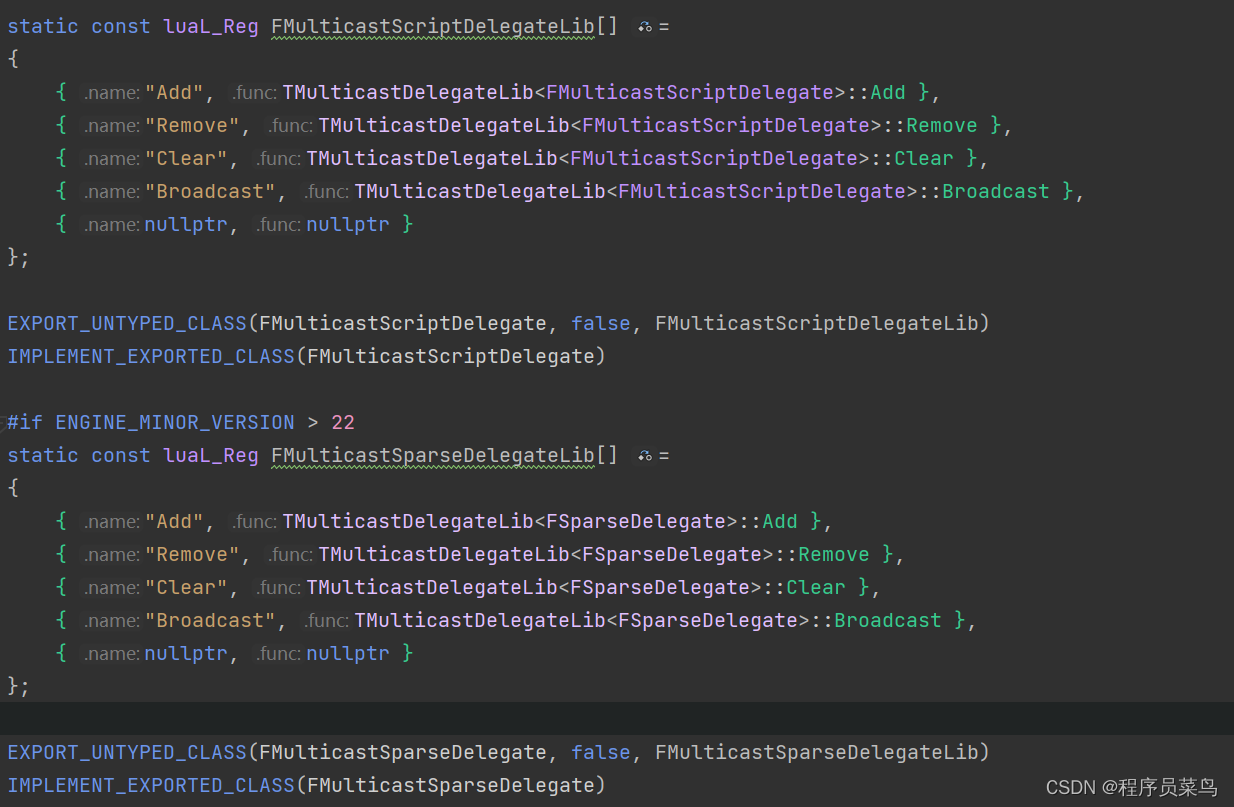Click the usages hint icon after FMulticastSparseDelegateLib[]

click(x=645, y=456)
